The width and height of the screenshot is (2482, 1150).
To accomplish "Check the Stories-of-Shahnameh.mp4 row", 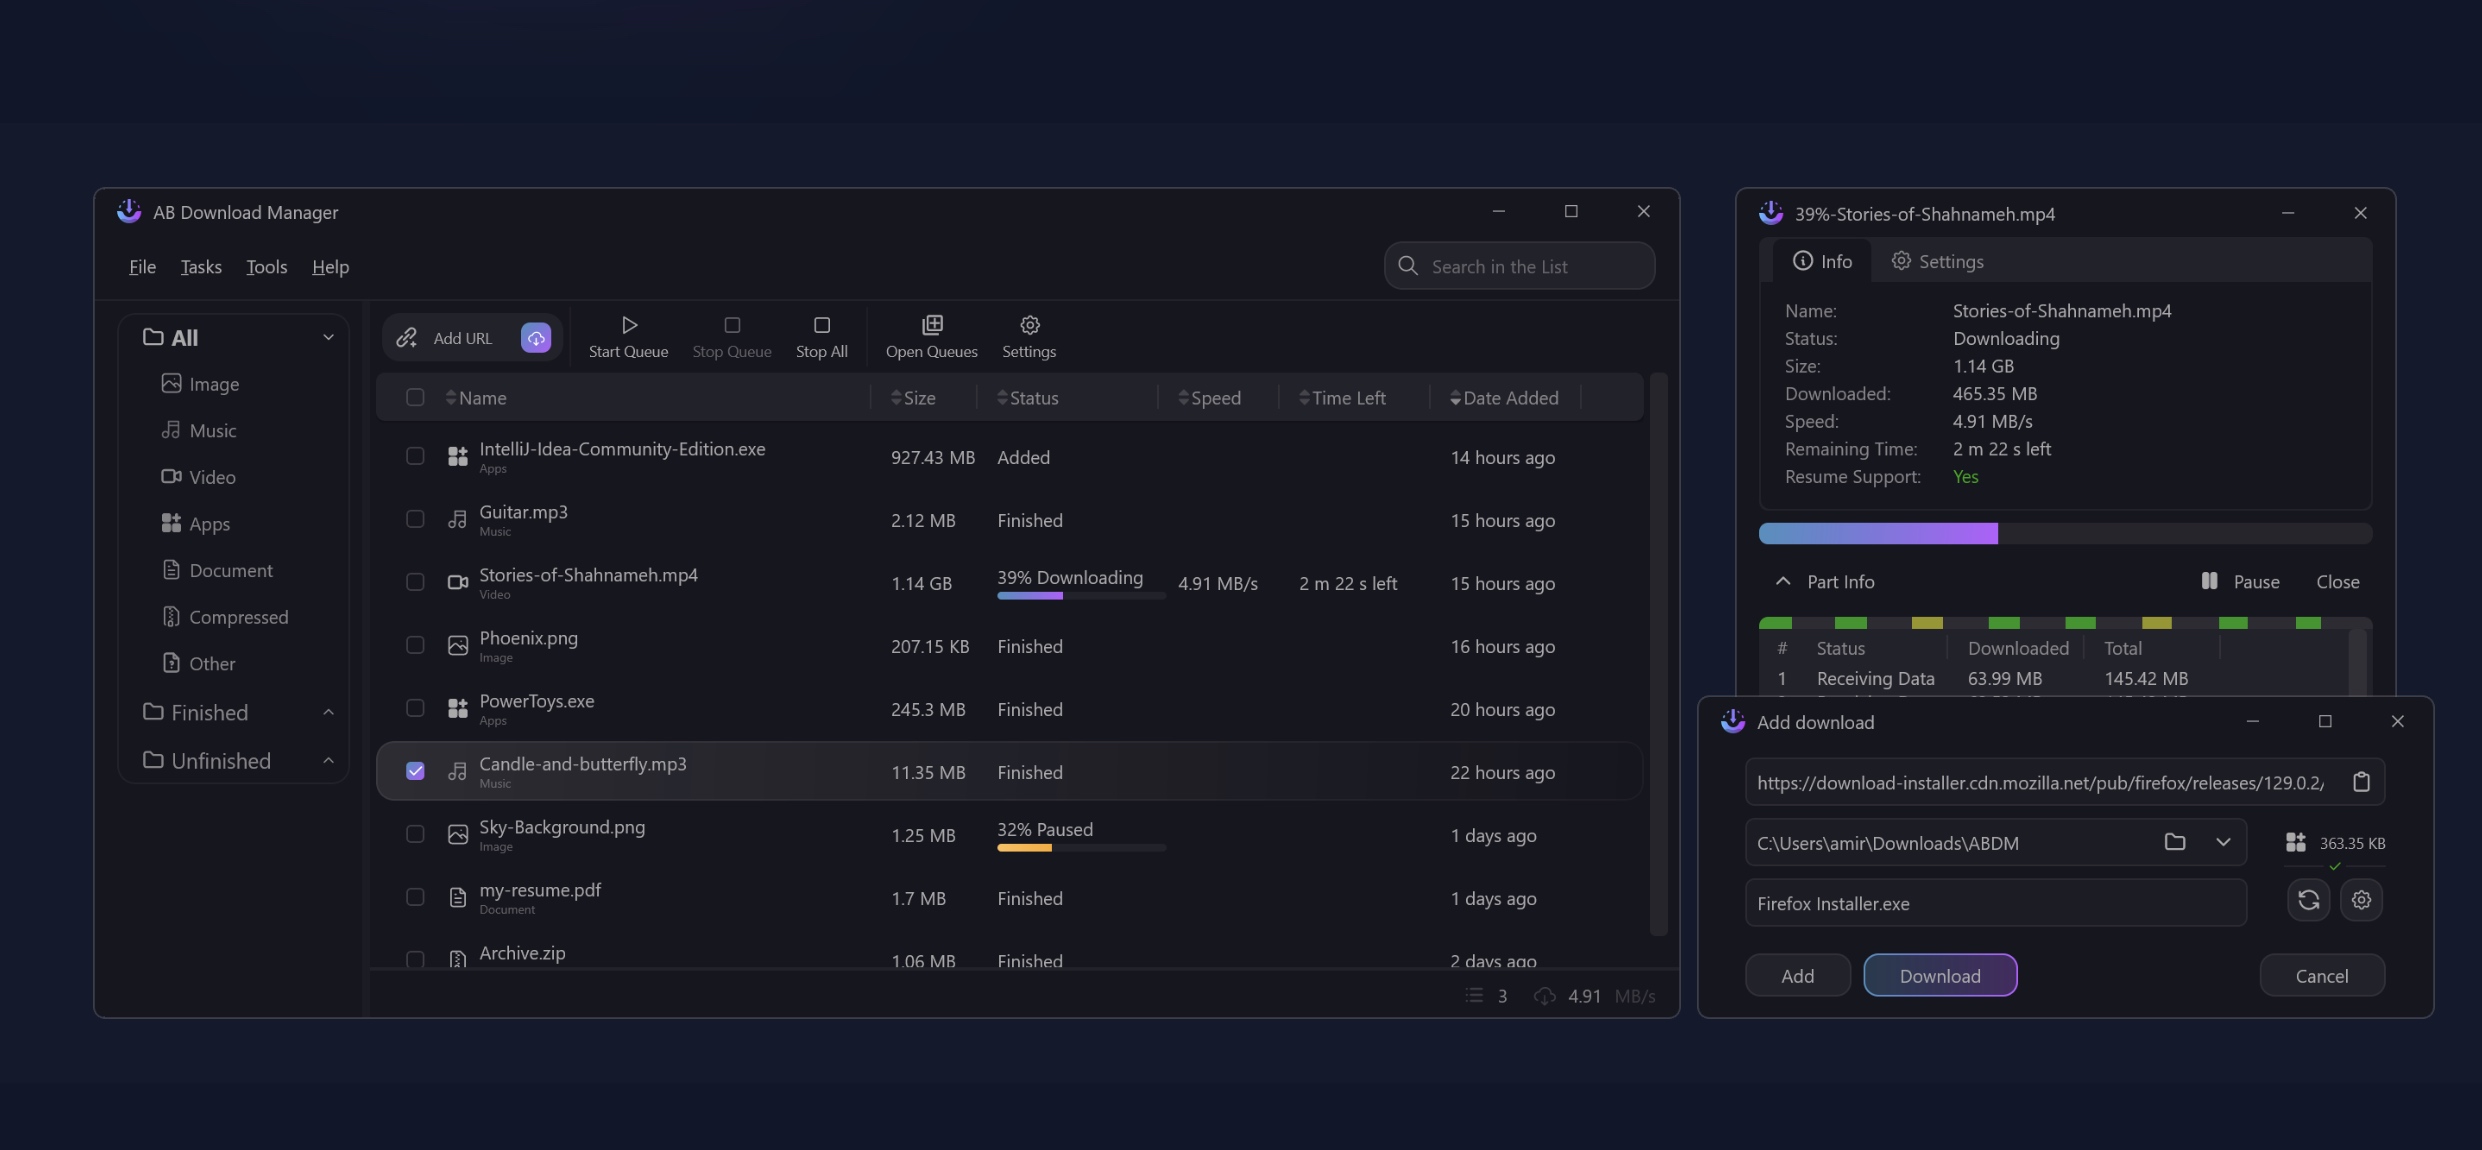I will 415,582.
